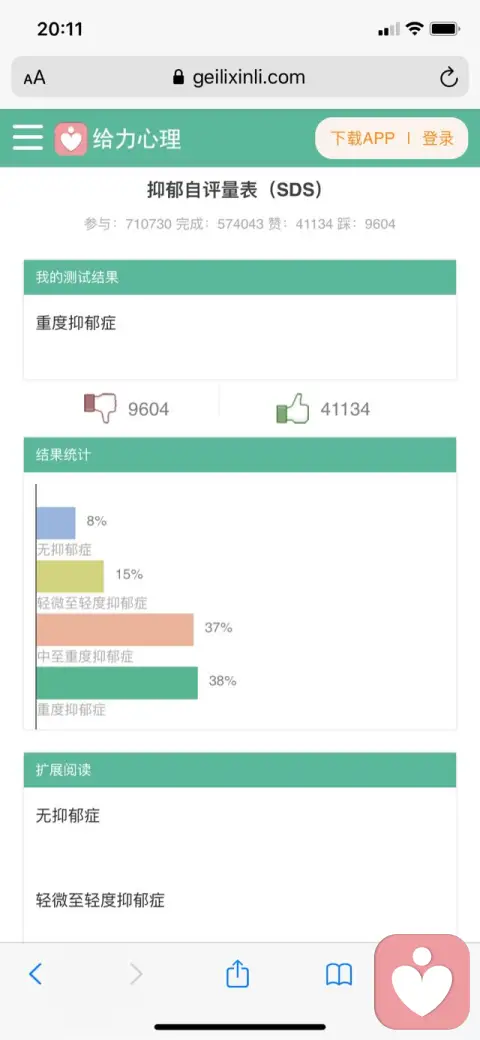Open the AA reader text-size menu
The height and width of the screenshot is (1040, 480).
coord(34,78)
